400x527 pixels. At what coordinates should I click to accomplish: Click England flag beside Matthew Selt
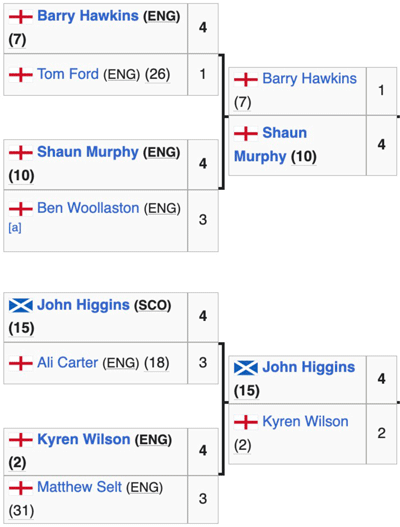click(21, 487)
